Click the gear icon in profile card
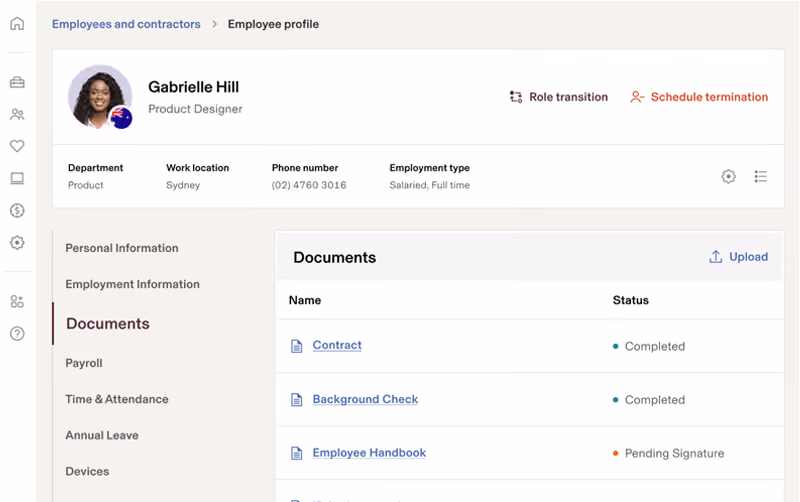800x502 pixels. pos(729,177)
